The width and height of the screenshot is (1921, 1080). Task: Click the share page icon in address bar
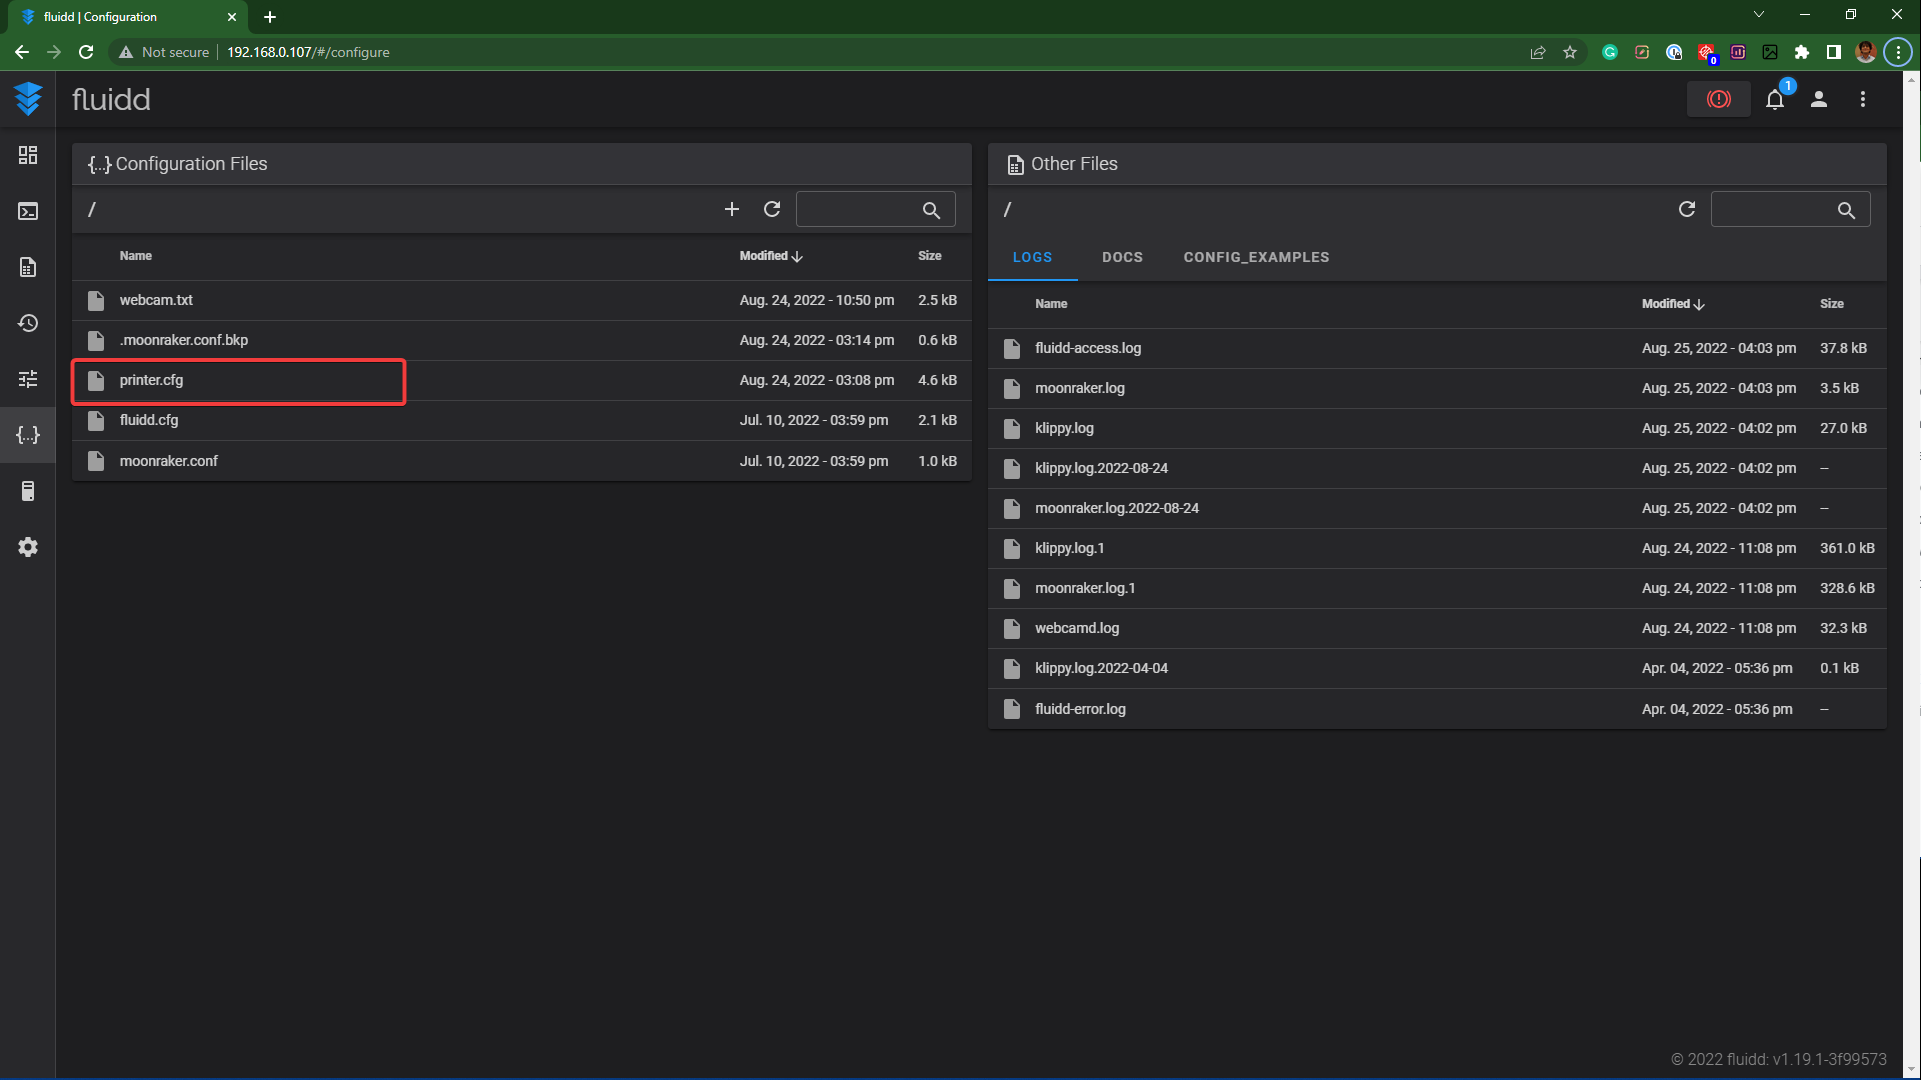coord(1538,52)
